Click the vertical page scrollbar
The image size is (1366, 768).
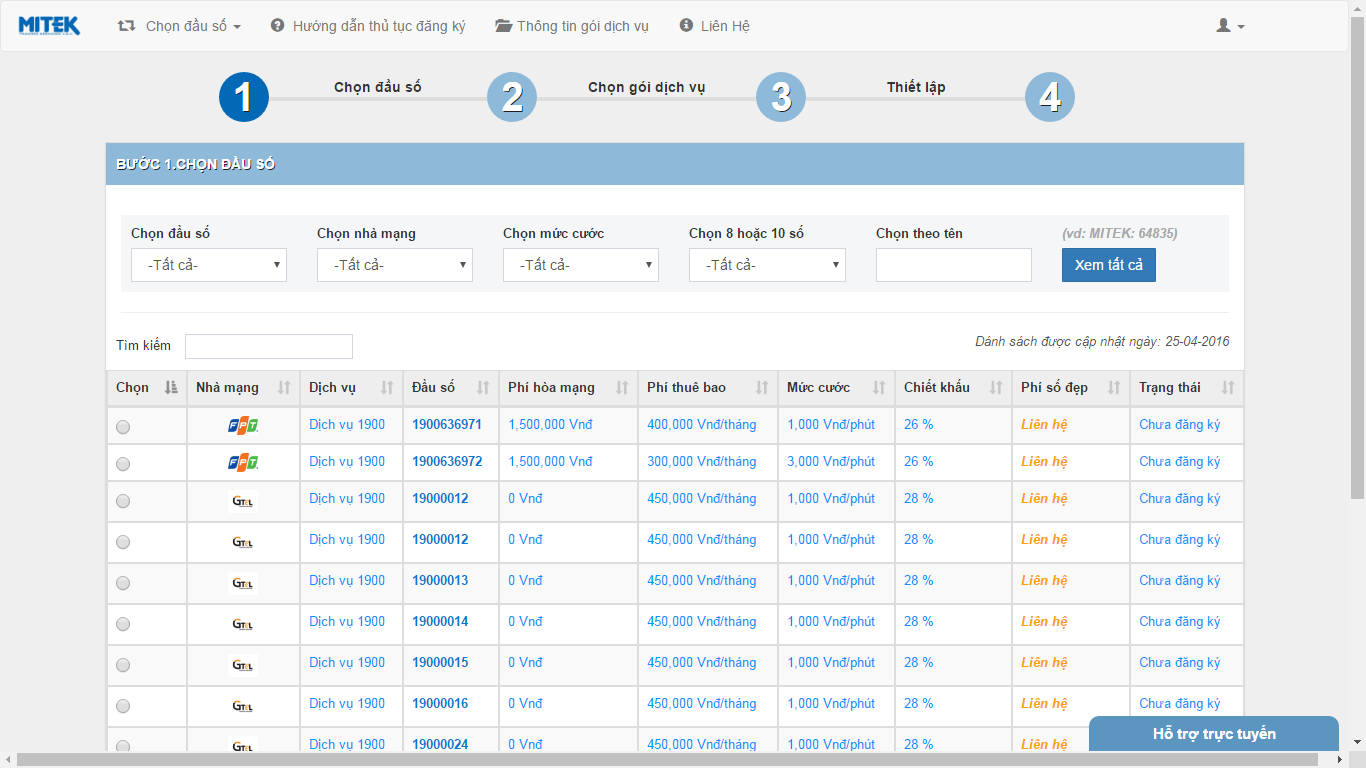coord(1357,258)
